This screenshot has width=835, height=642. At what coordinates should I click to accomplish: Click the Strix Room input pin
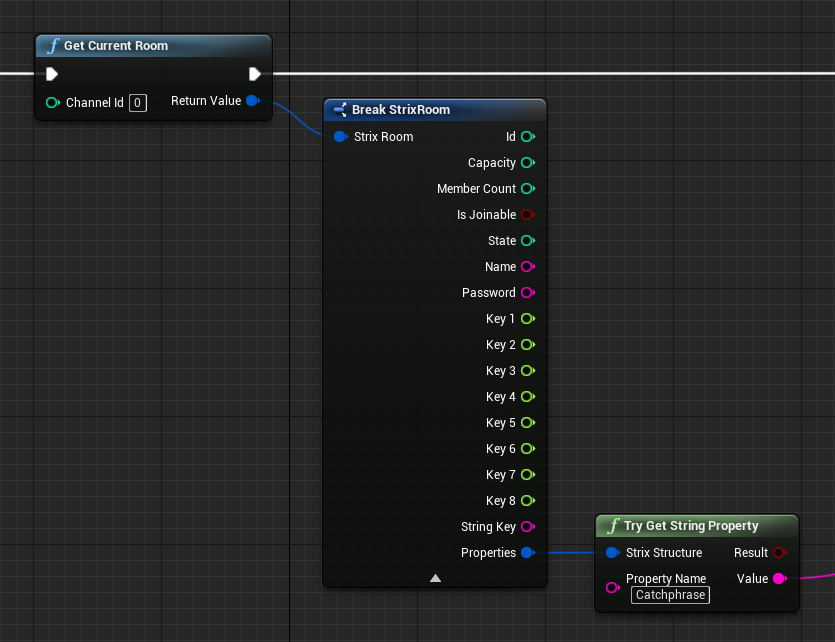coord(341,137)
